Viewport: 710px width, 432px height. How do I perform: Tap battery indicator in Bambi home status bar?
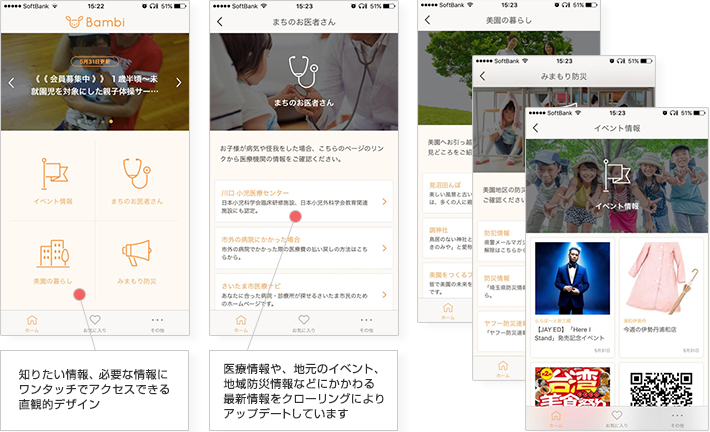(180, 6)
